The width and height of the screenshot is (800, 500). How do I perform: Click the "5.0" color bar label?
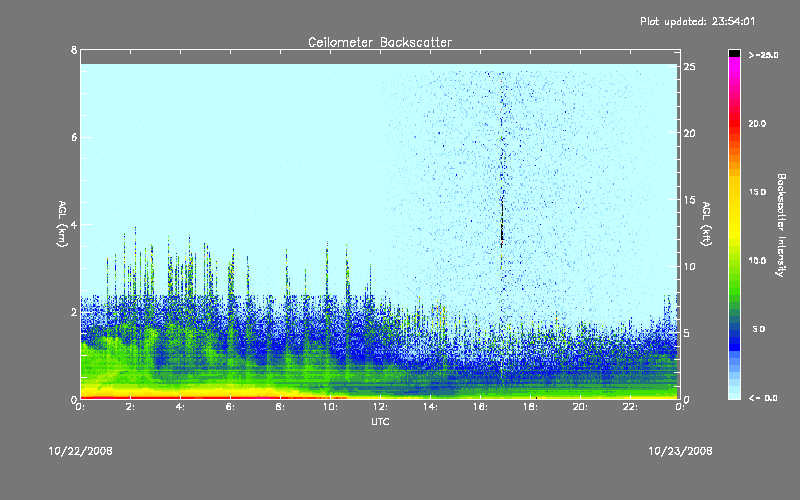[759, 329]
